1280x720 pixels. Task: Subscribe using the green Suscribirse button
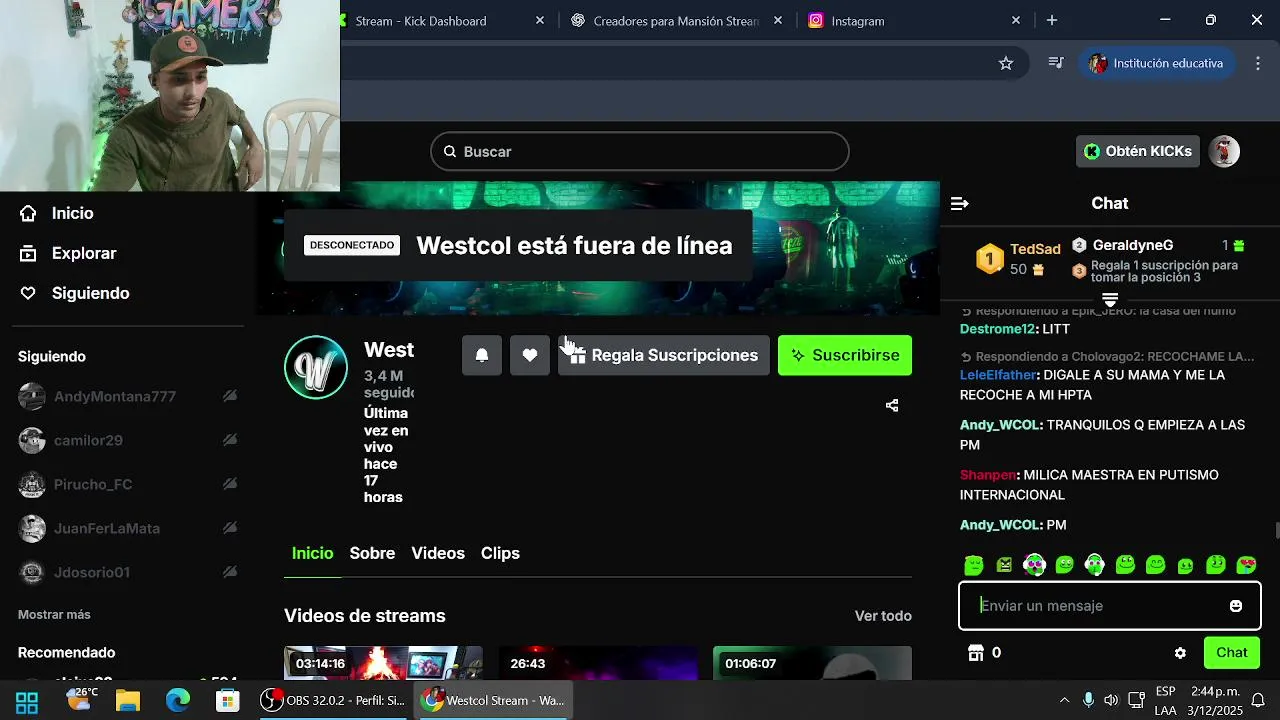coord(845,355)
